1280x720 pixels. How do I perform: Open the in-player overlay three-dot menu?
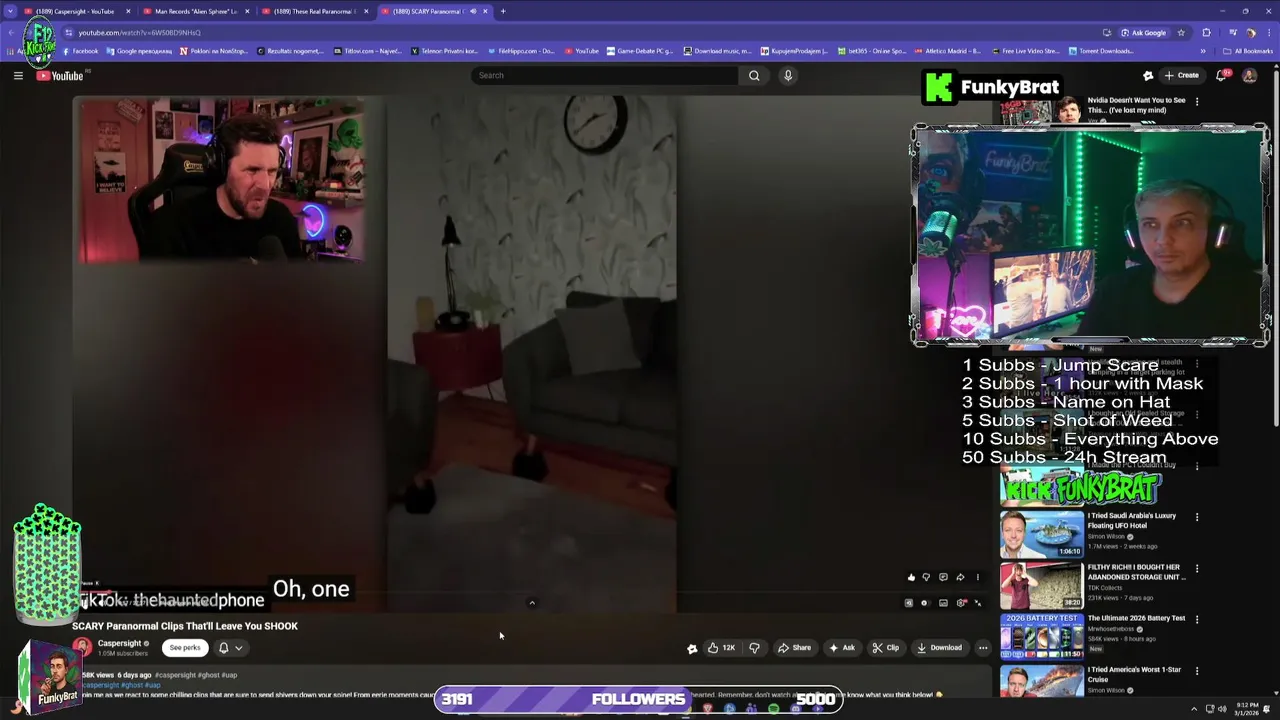pos(978,577)
